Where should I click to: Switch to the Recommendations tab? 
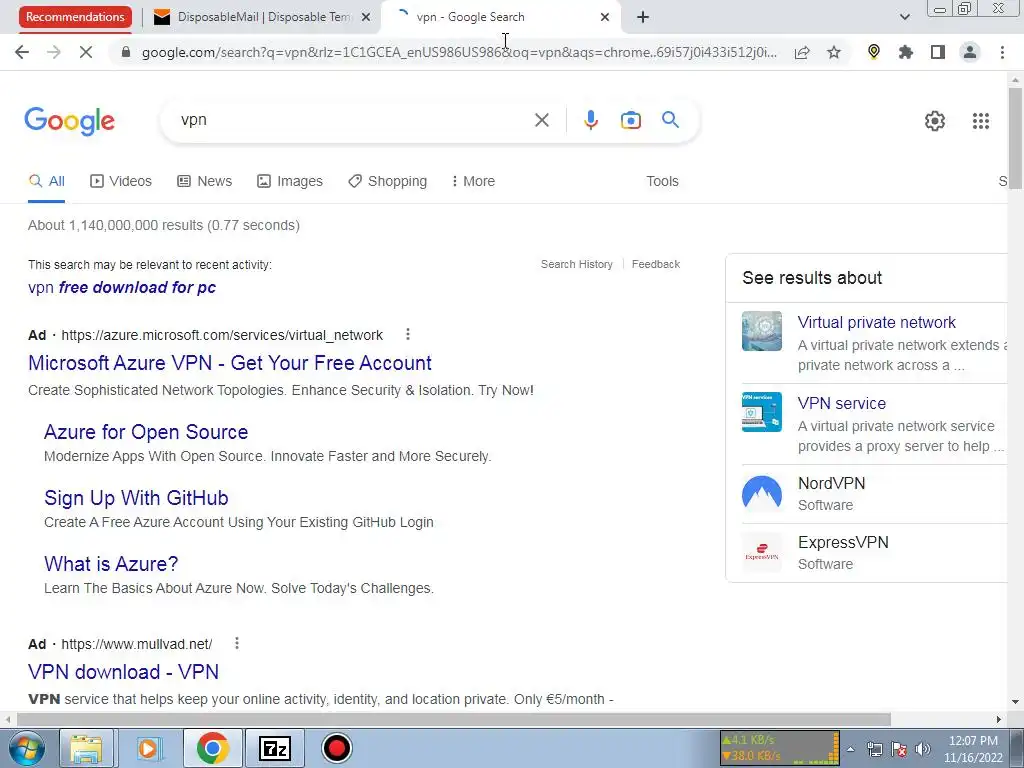[75, 17]
